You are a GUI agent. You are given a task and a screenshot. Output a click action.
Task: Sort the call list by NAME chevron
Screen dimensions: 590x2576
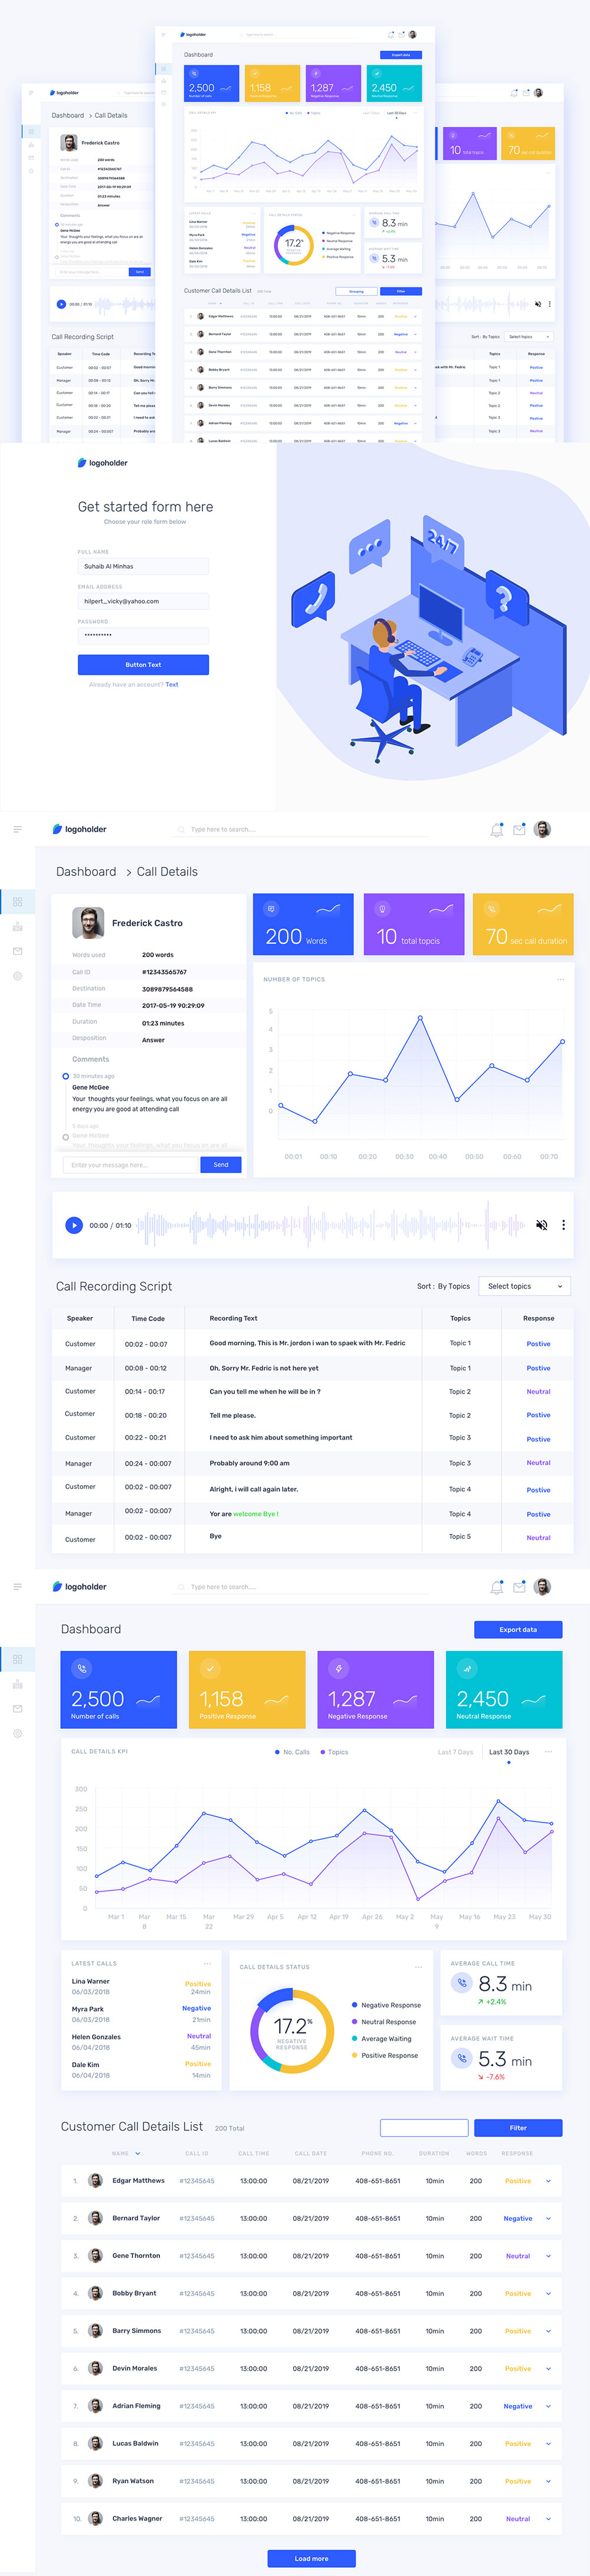click(x=137, y=2154)
